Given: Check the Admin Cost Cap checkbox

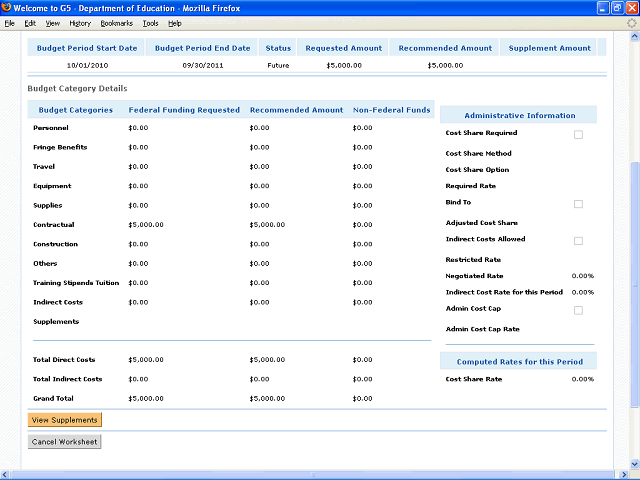Looking at the screenshot, I should (x=578, y=310).
